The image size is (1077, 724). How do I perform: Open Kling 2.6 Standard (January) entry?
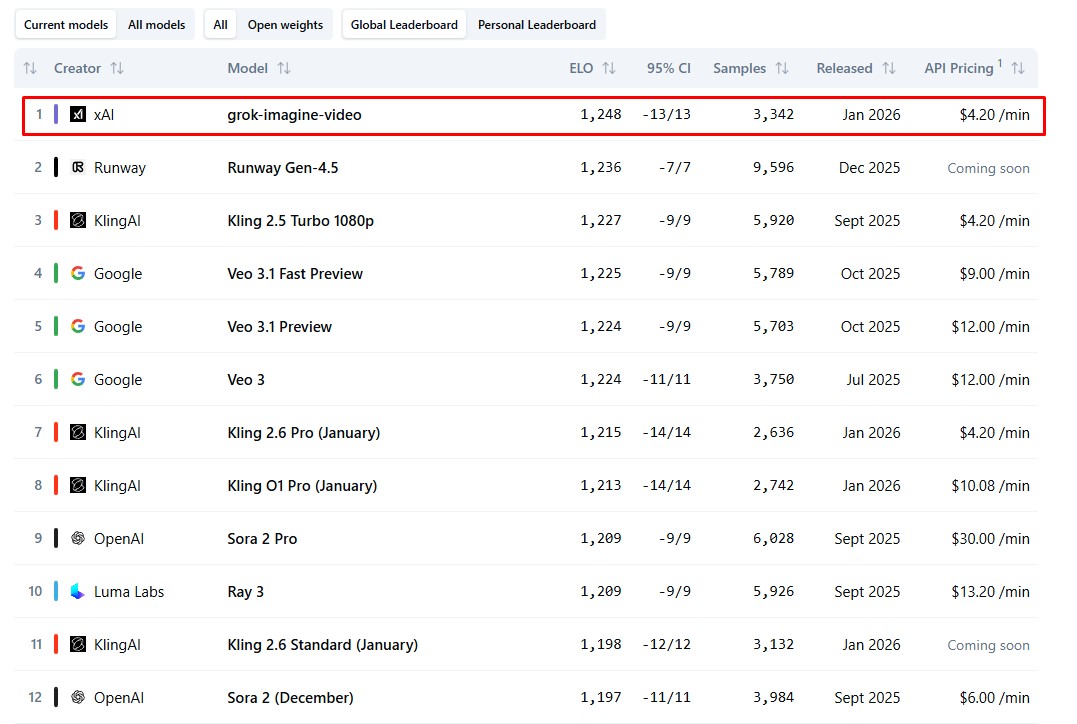[323, 645]
